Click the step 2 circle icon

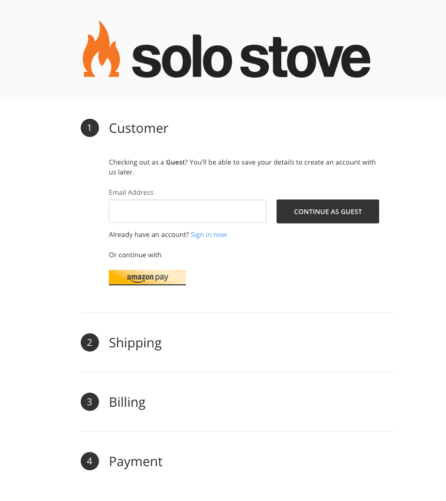90,342
